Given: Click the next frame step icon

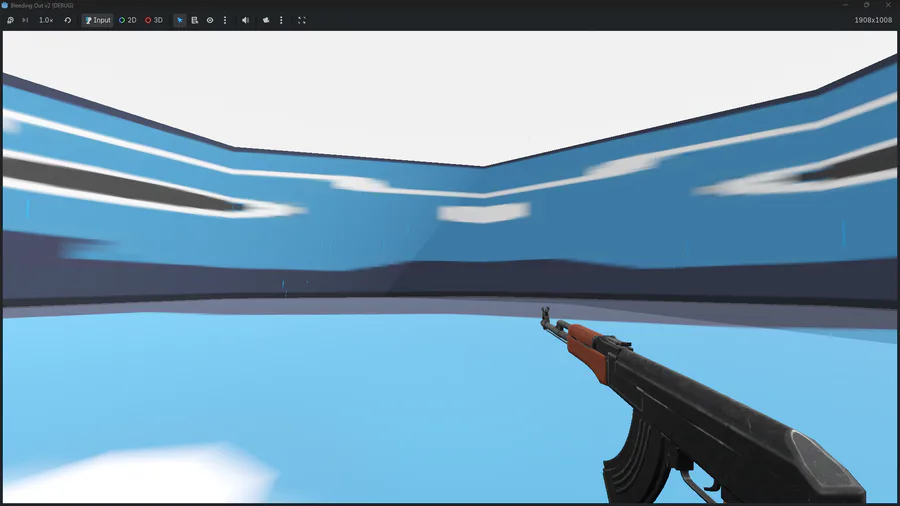Looking at the screenshot, I should [x=25, y=20].
